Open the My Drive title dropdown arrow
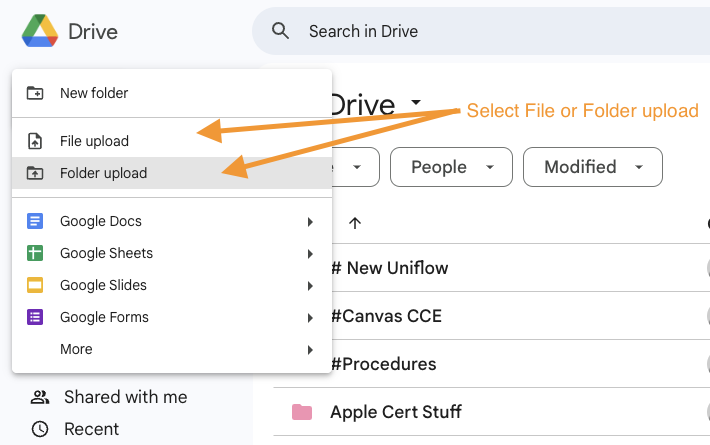The height and width of the screenshot is (445, 710). [x=416, y=102]
